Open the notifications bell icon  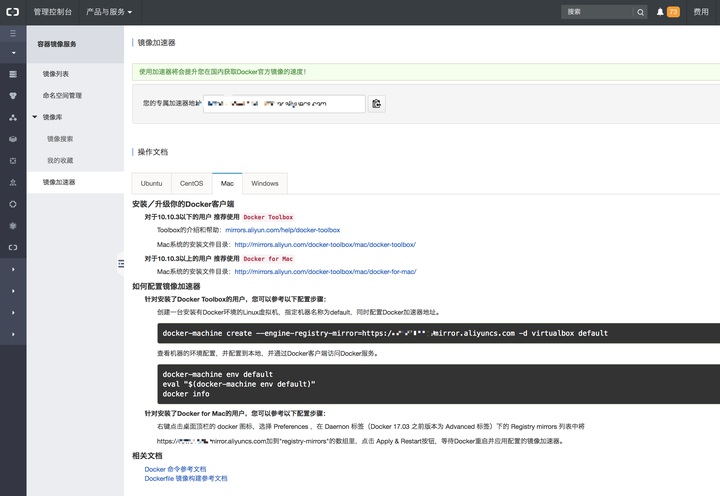coord(660,12)
